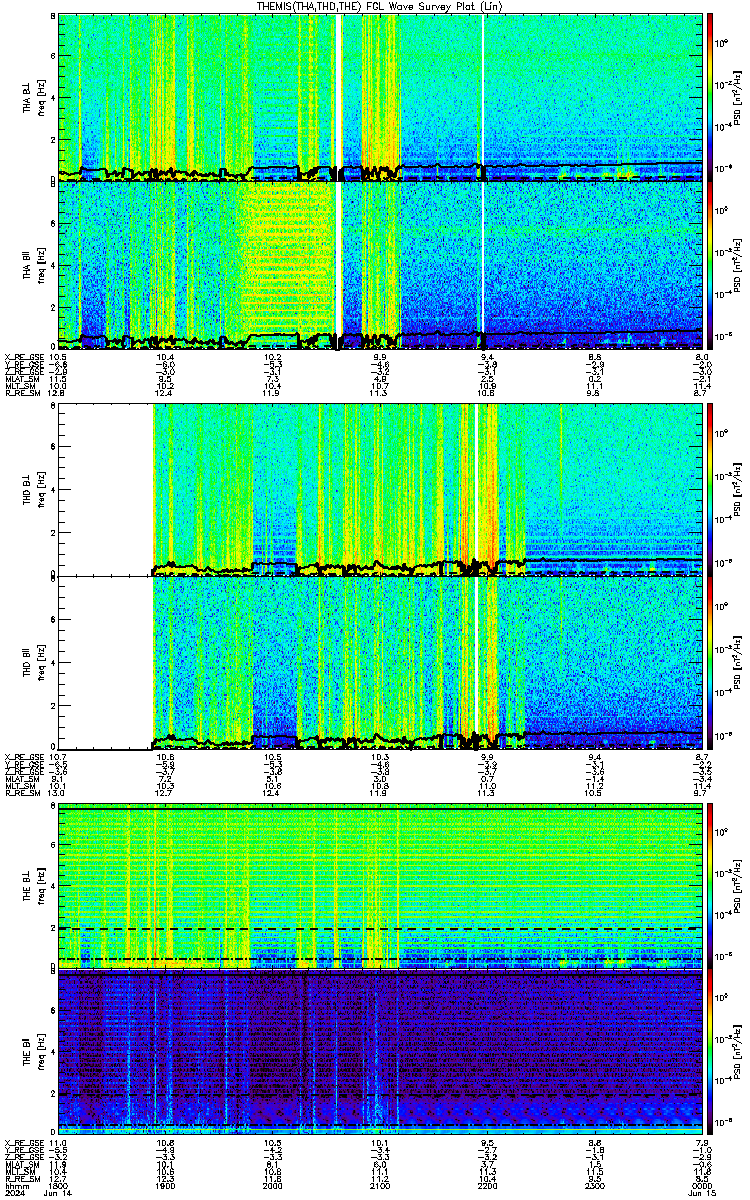Click the Jun 14 date label
Image resolution: width=750 pixels, height=1200 pixels.
pos(59,1193)
